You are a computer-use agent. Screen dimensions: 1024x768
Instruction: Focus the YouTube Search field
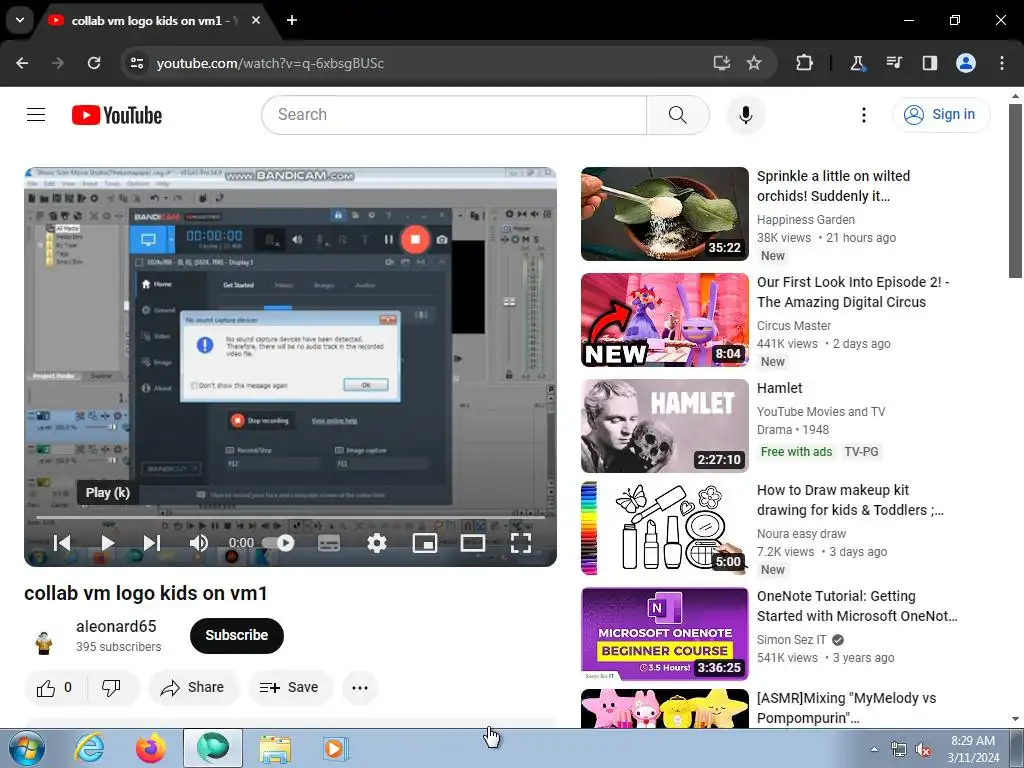click(455, 115)
